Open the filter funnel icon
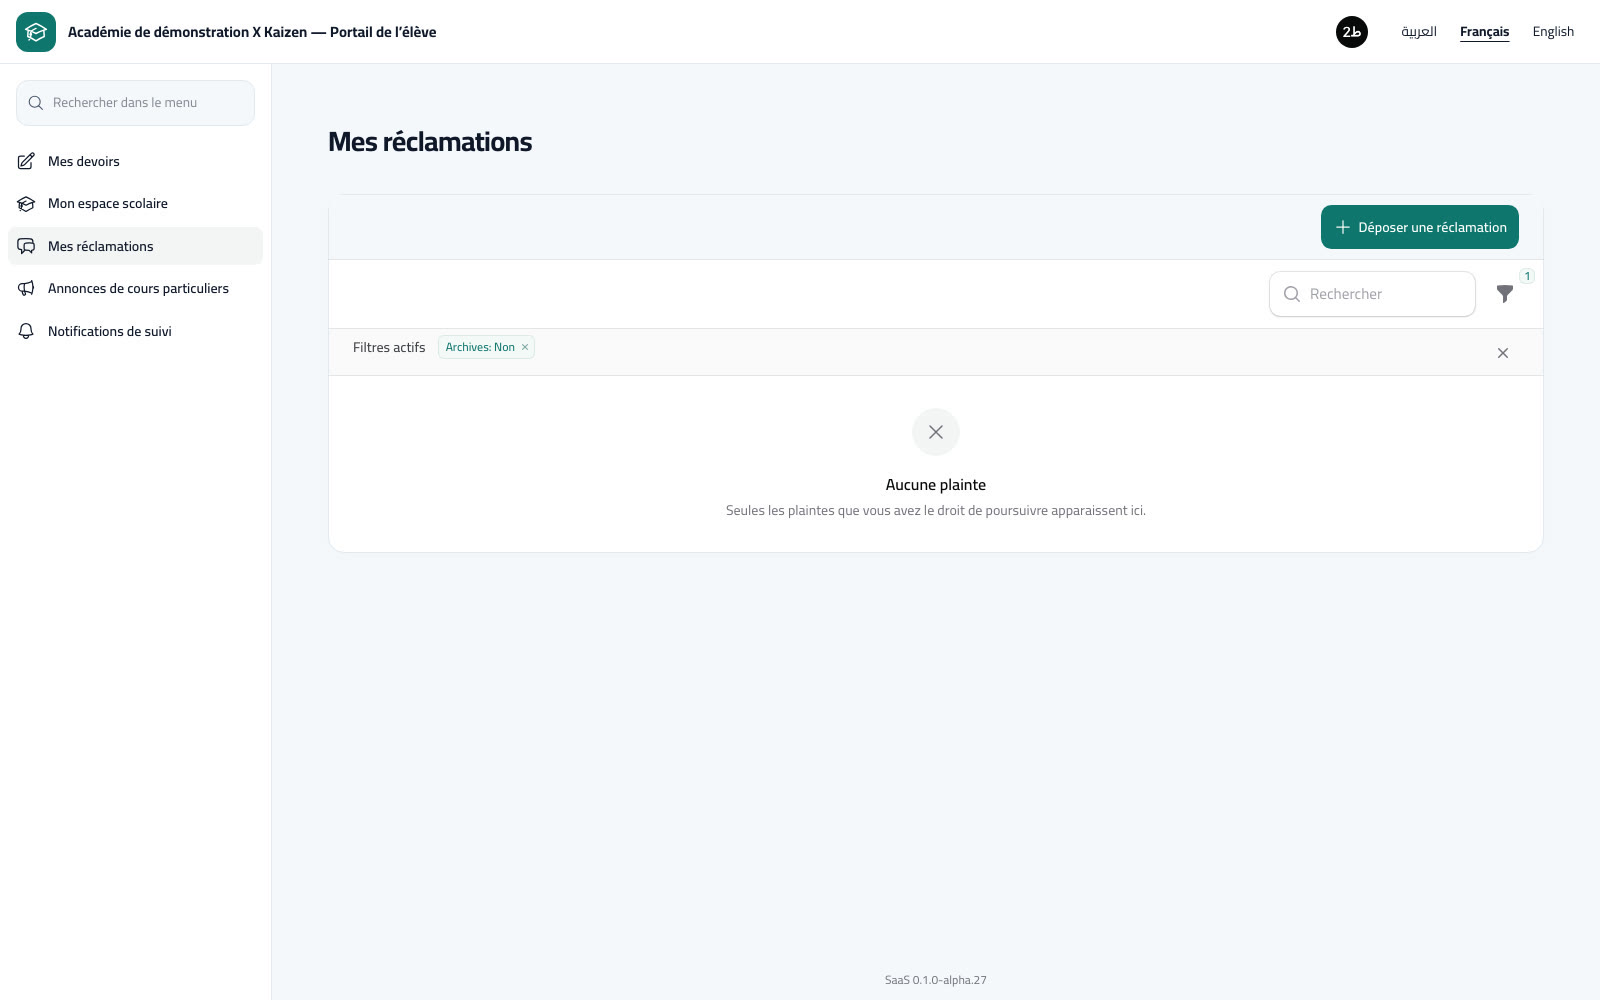The width and height of the screenshot is (1600, 1000). tap(1504, 294)
